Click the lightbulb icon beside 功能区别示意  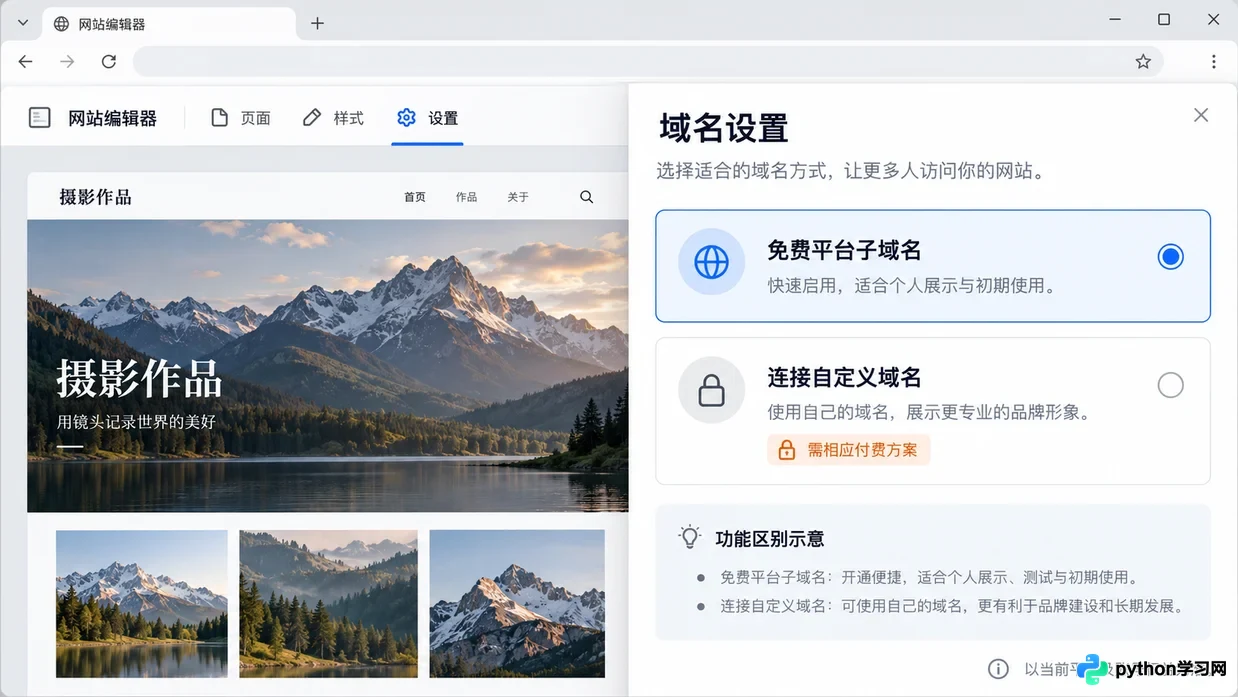click(690, 537)
